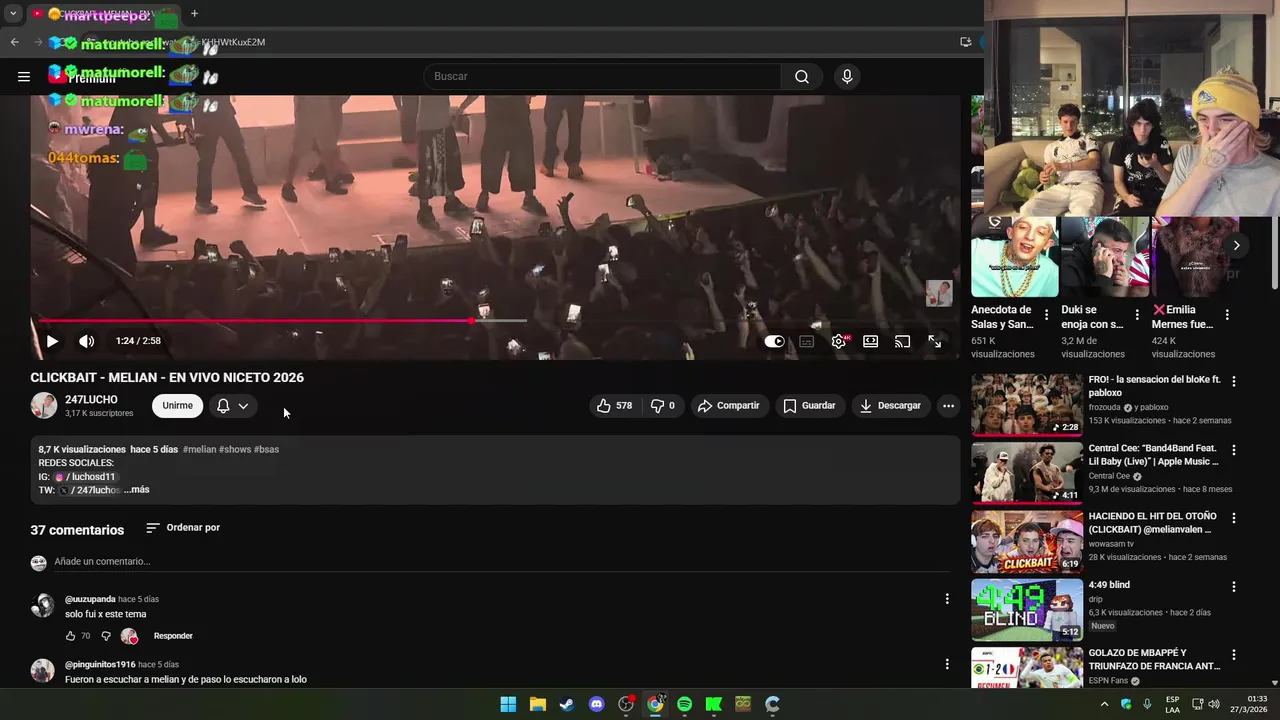Dislike the CLICKBAIT video

(662, 405)
